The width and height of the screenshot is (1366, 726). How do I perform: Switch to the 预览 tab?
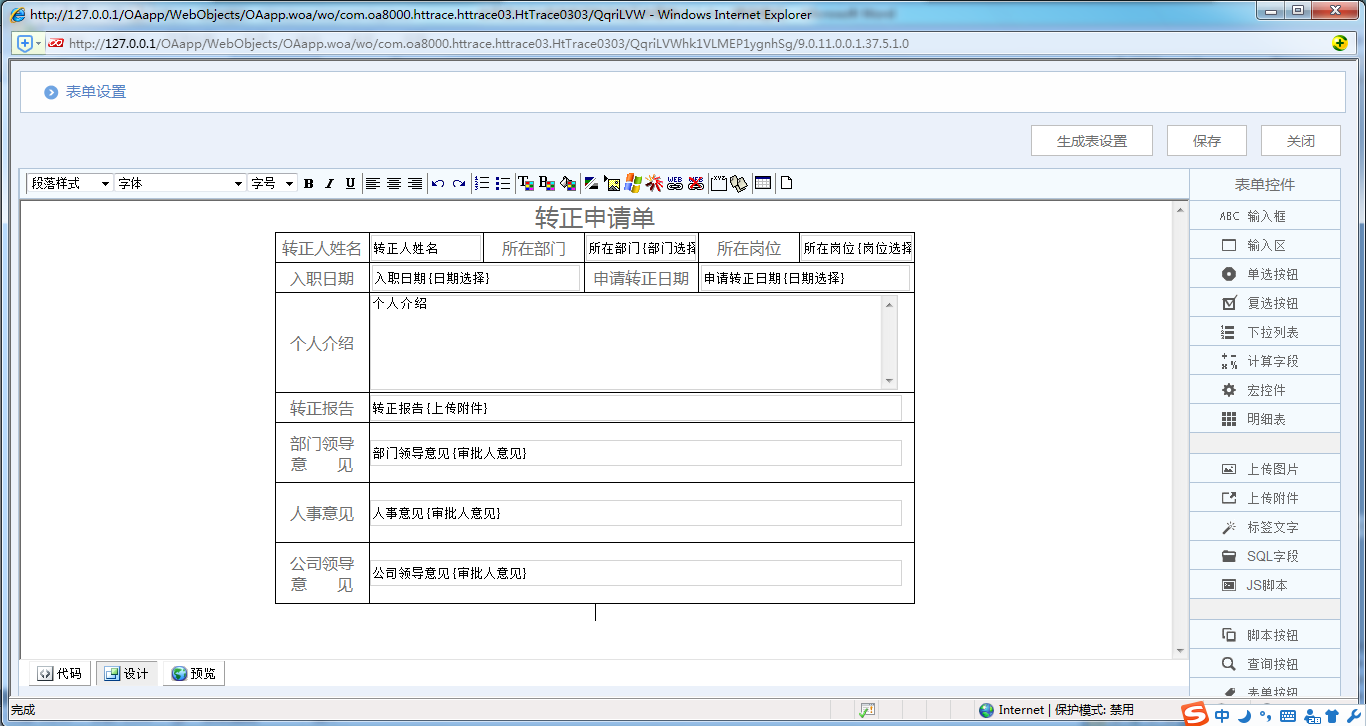[193, 674]
